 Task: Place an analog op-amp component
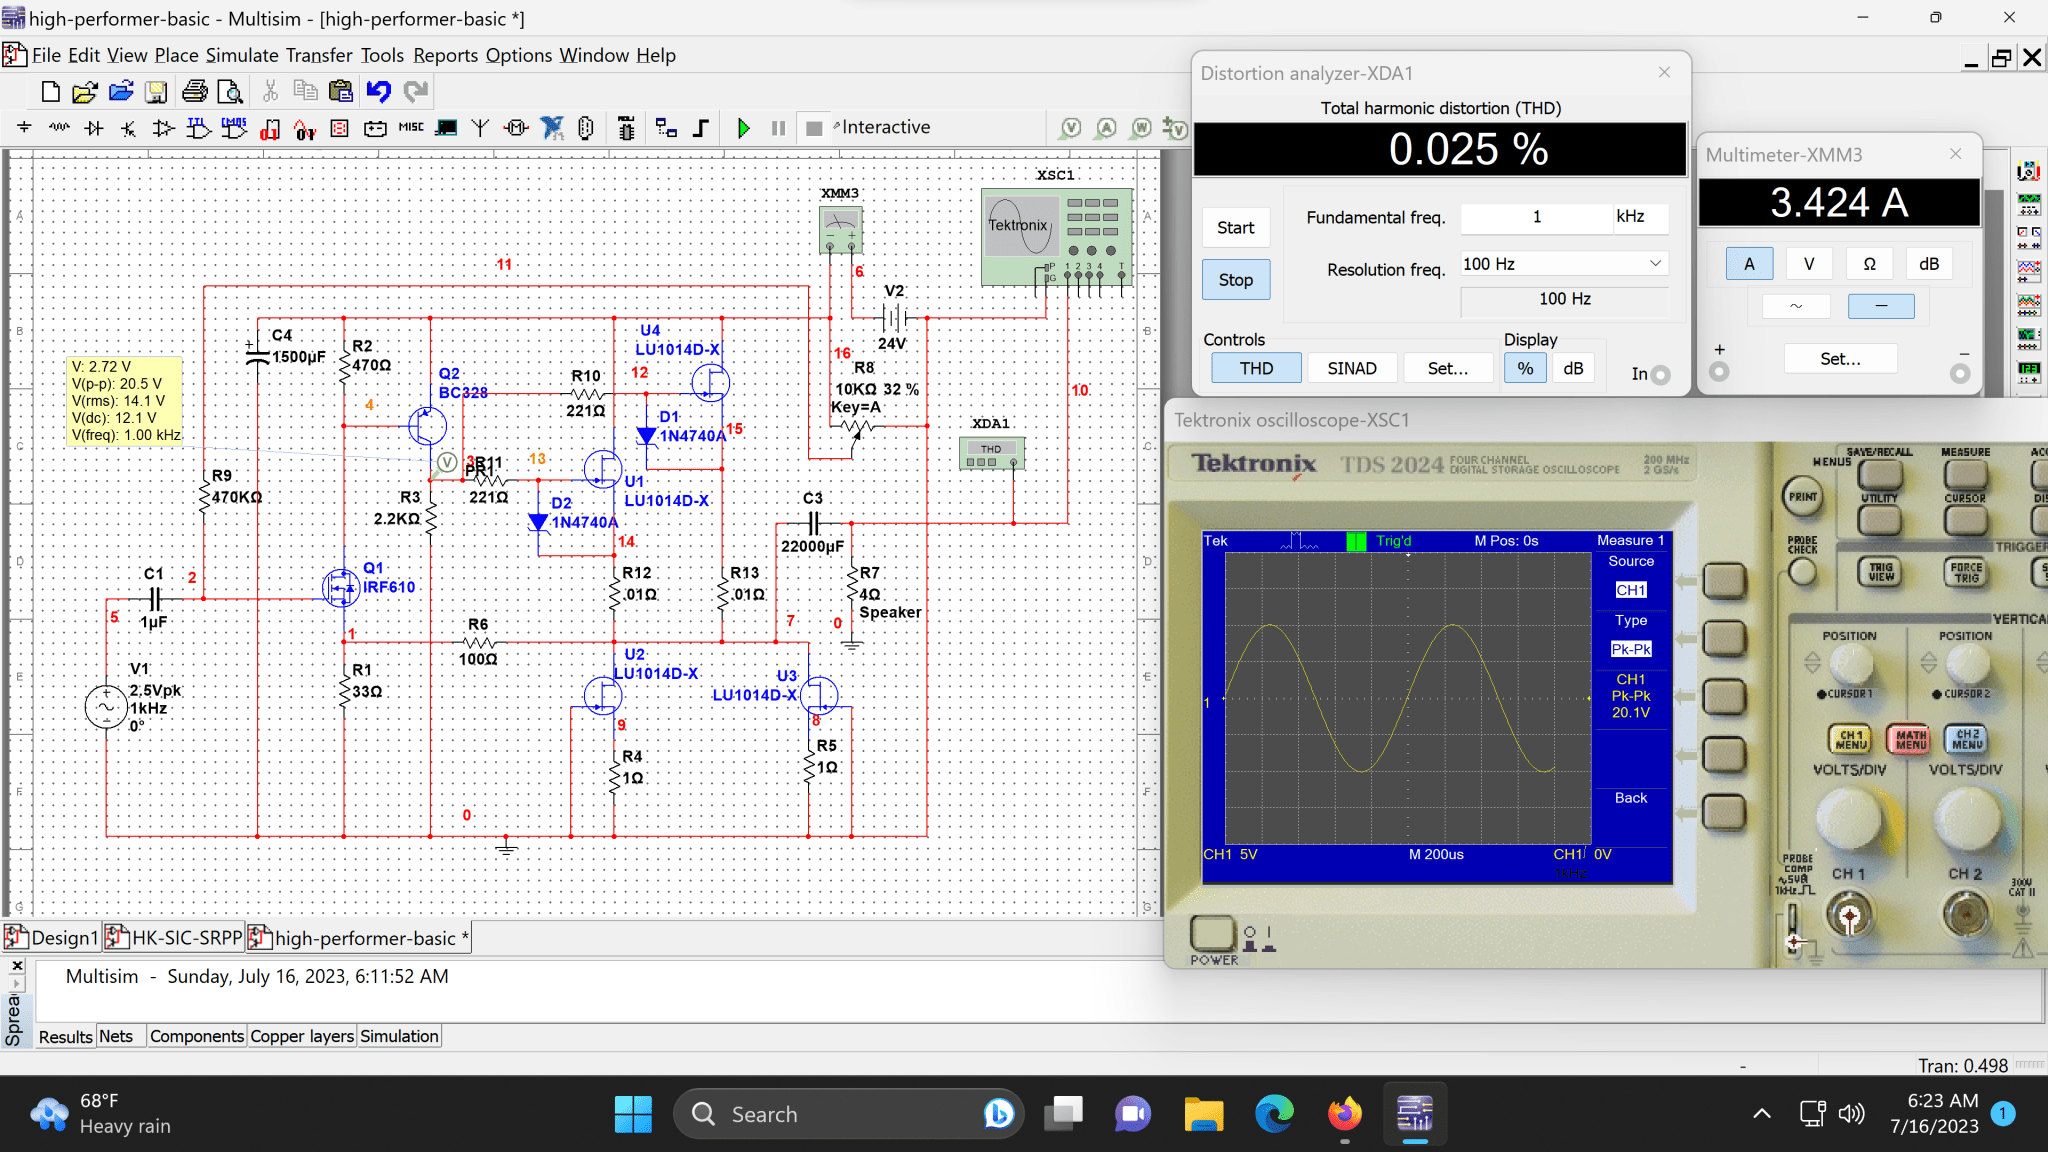(163, 128)
